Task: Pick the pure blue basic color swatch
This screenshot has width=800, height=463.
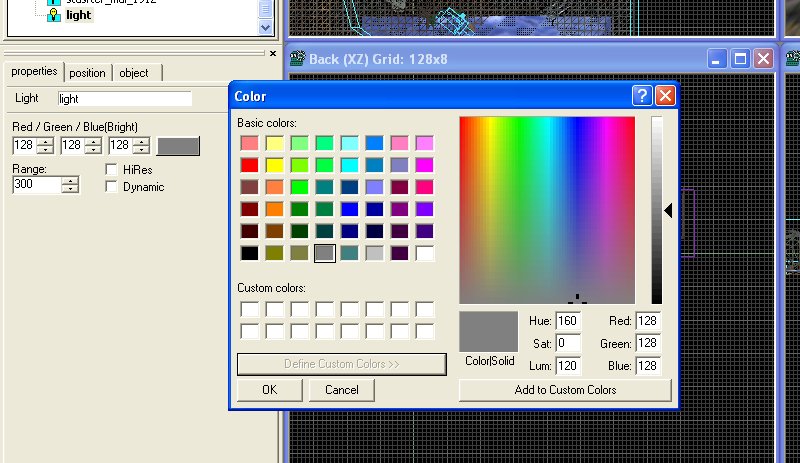Action: [x=349, y=209]
